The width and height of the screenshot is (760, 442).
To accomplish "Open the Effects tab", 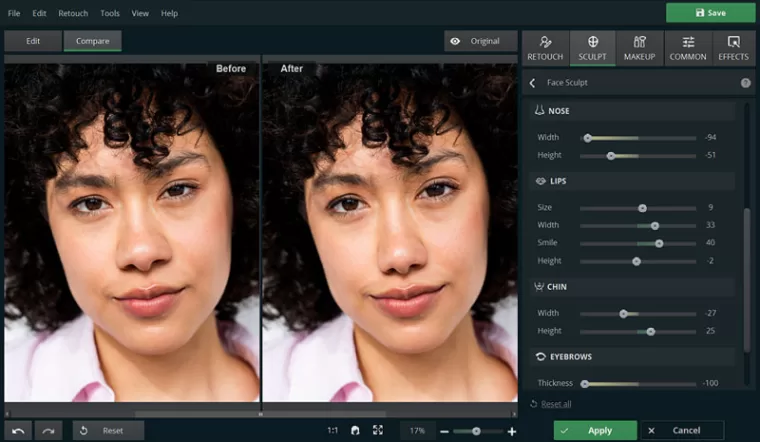I will (733, 48).
